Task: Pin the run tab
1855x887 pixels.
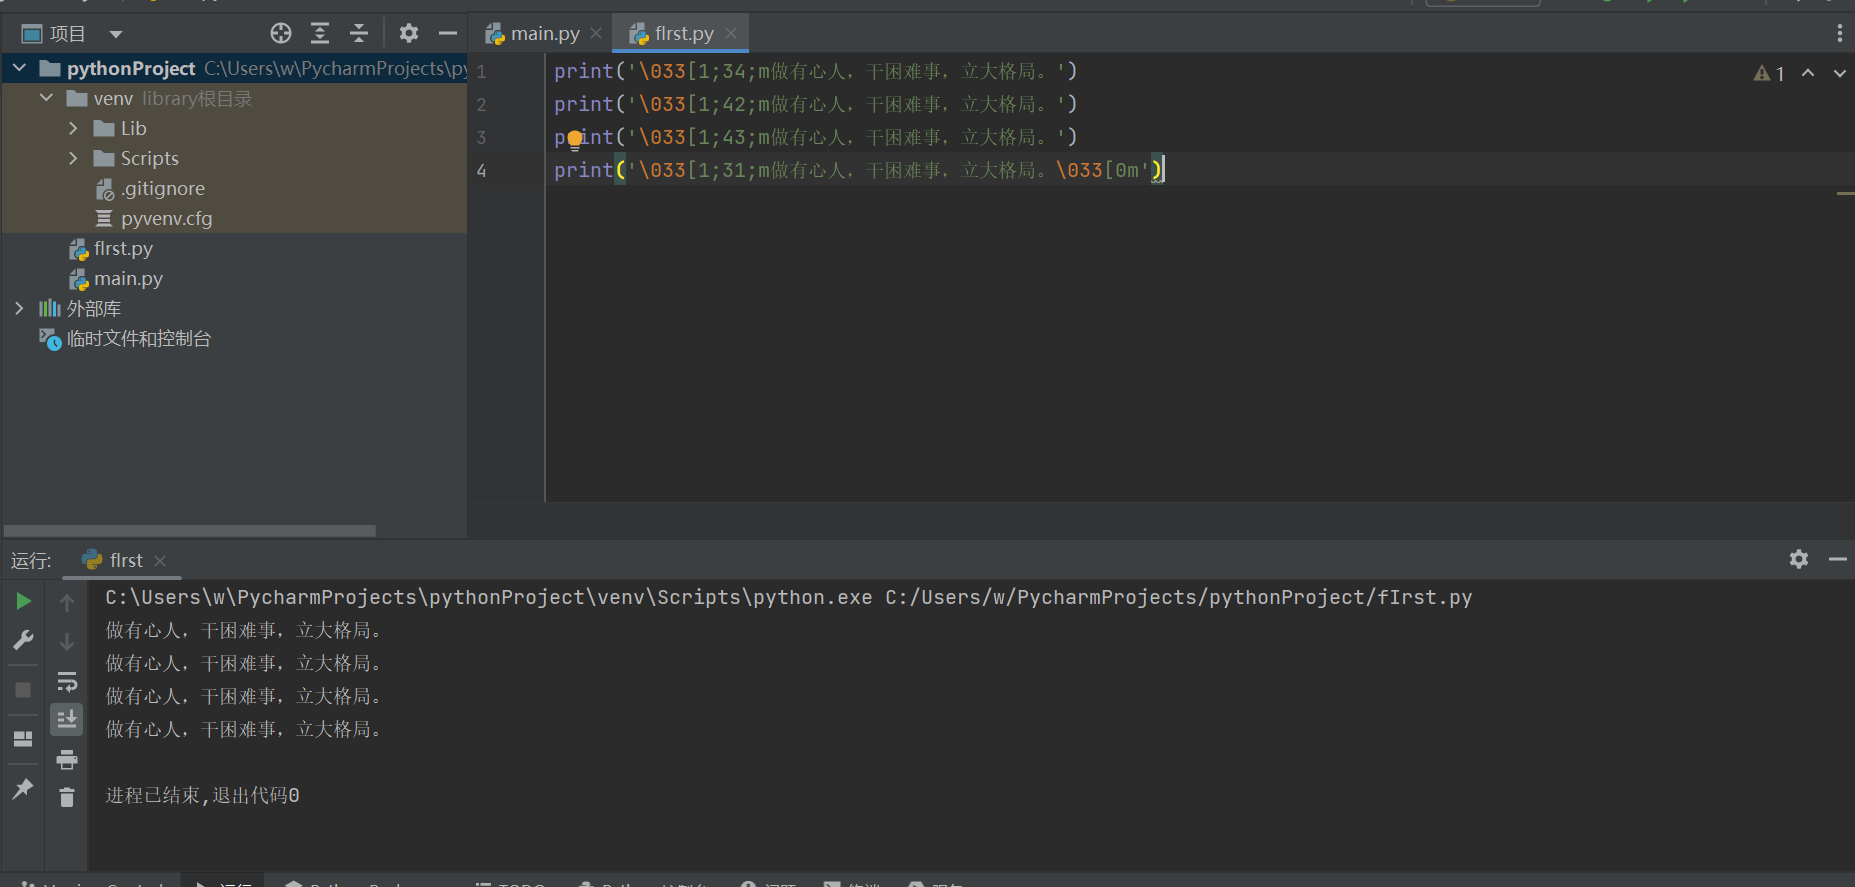Action: coord(23,789)
